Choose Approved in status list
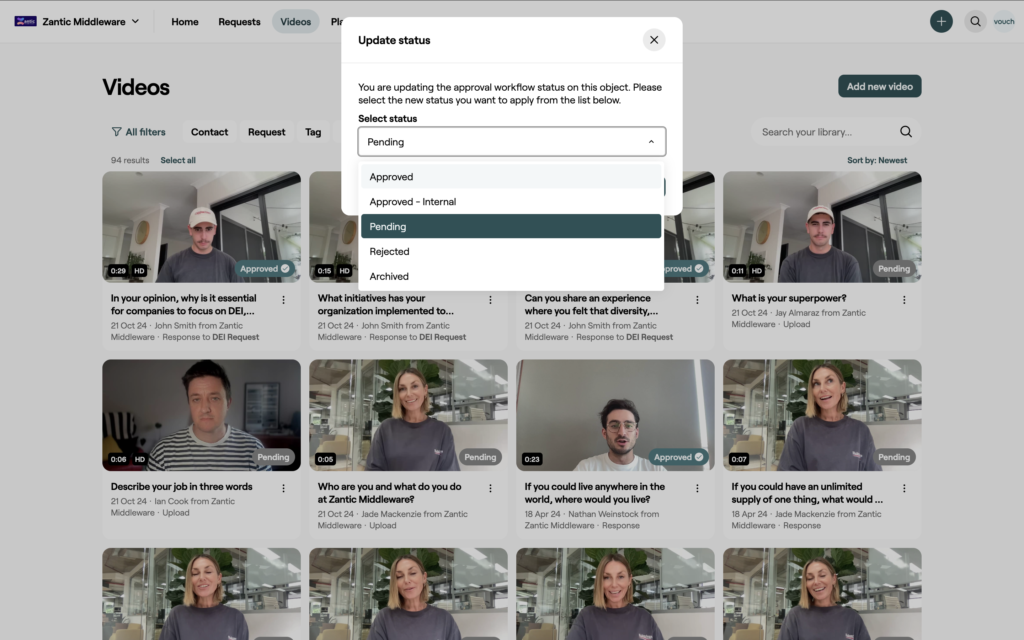The width and height of the screenshot is (1024, 640). coord(511,176)
